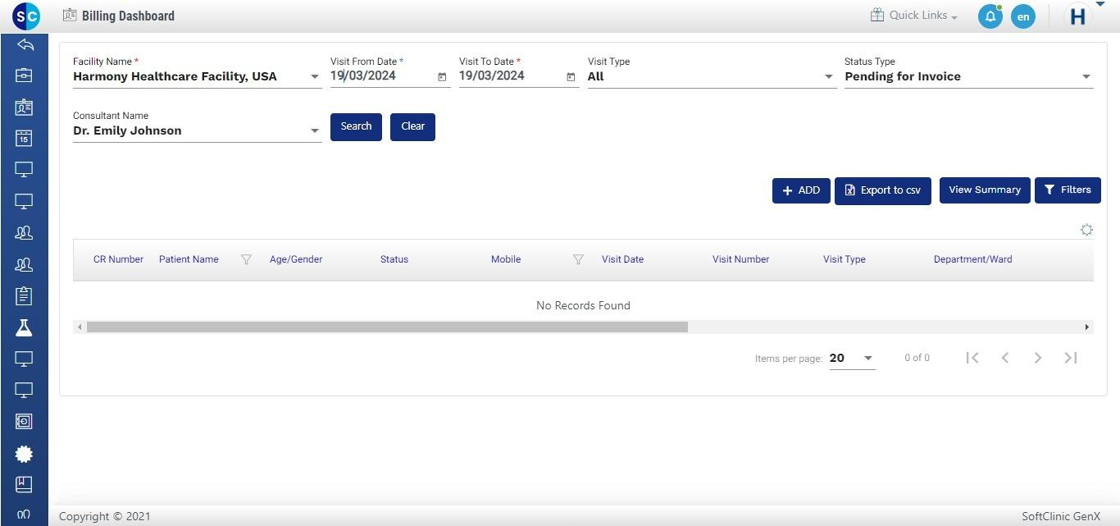1120x526 pixels.
Task: Expand the Facility Name dropdown
Action: (x=315, y=76)
